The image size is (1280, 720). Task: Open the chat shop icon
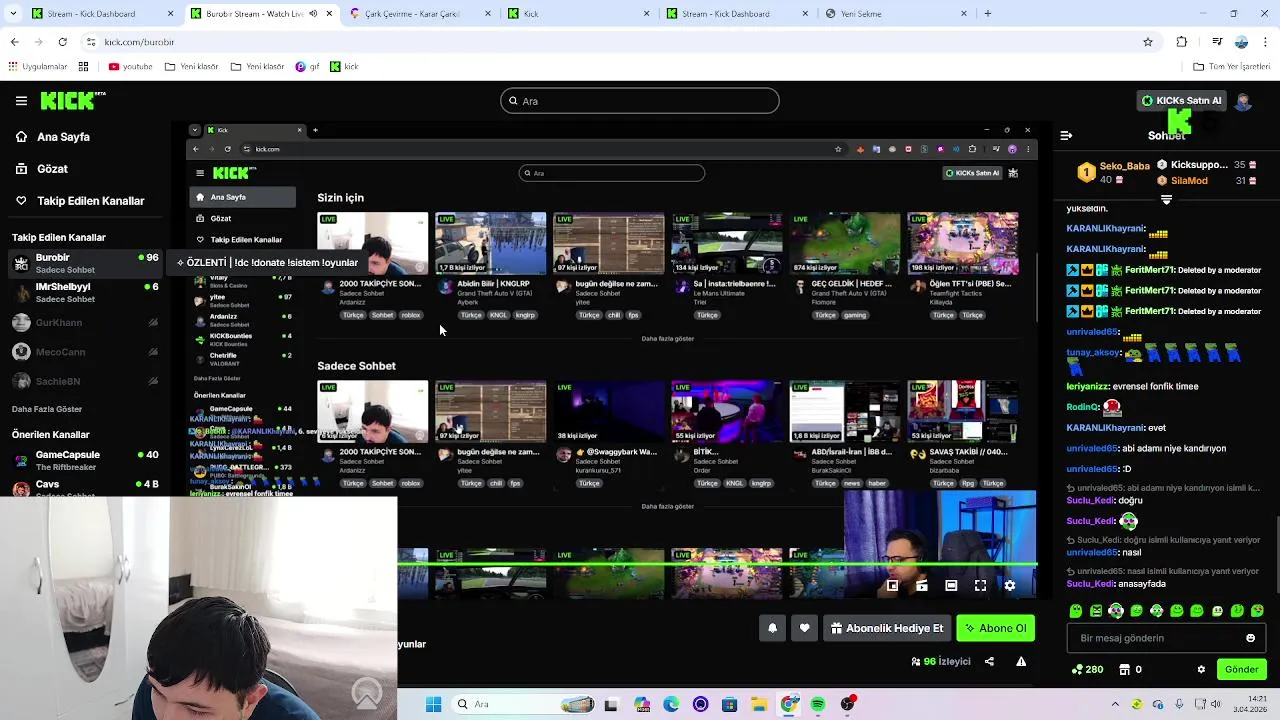[x=1125, y=670]
